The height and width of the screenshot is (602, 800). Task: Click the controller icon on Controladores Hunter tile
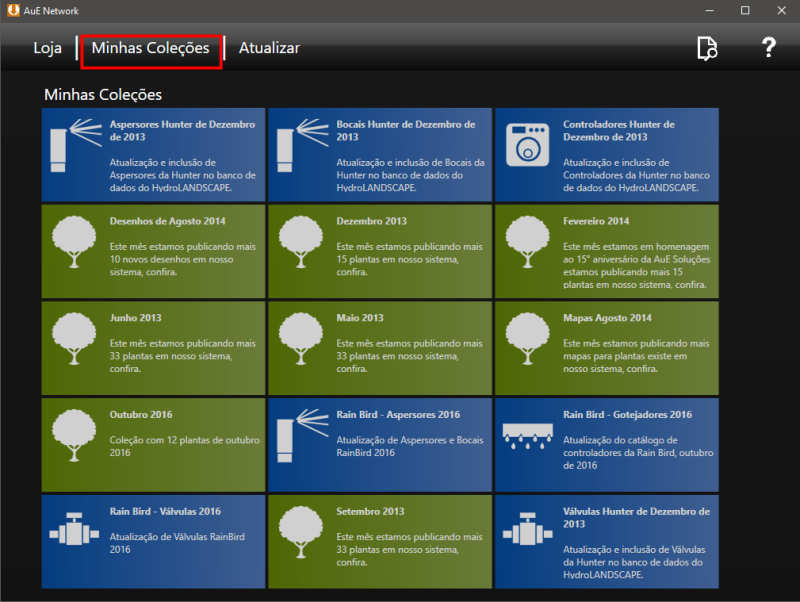click(x=525, y=145)
